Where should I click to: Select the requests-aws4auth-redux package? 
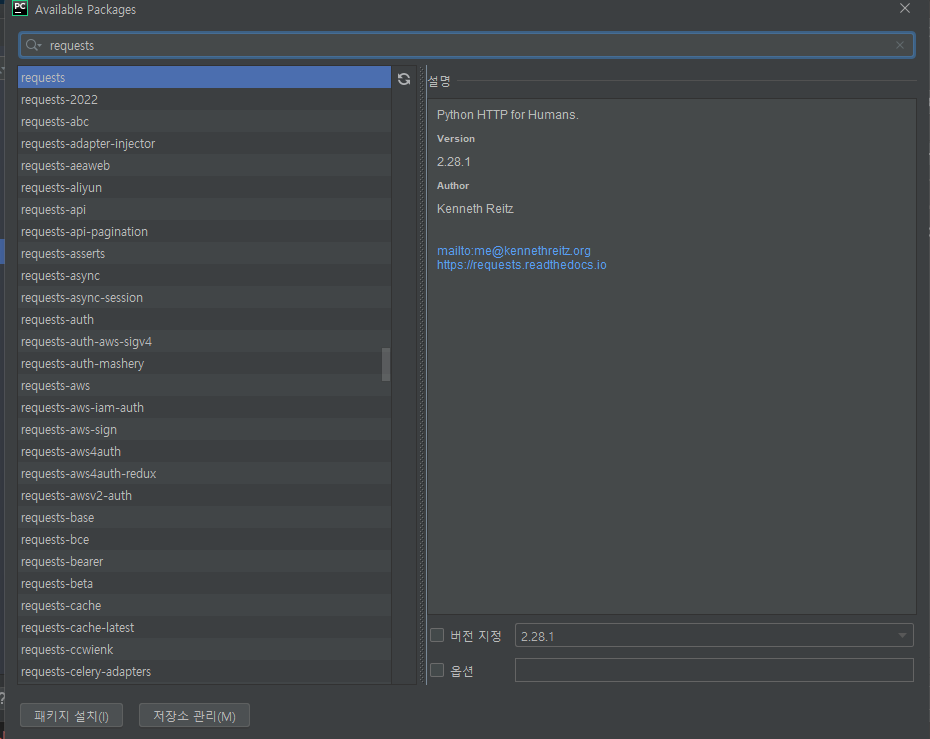click(204, 473)
